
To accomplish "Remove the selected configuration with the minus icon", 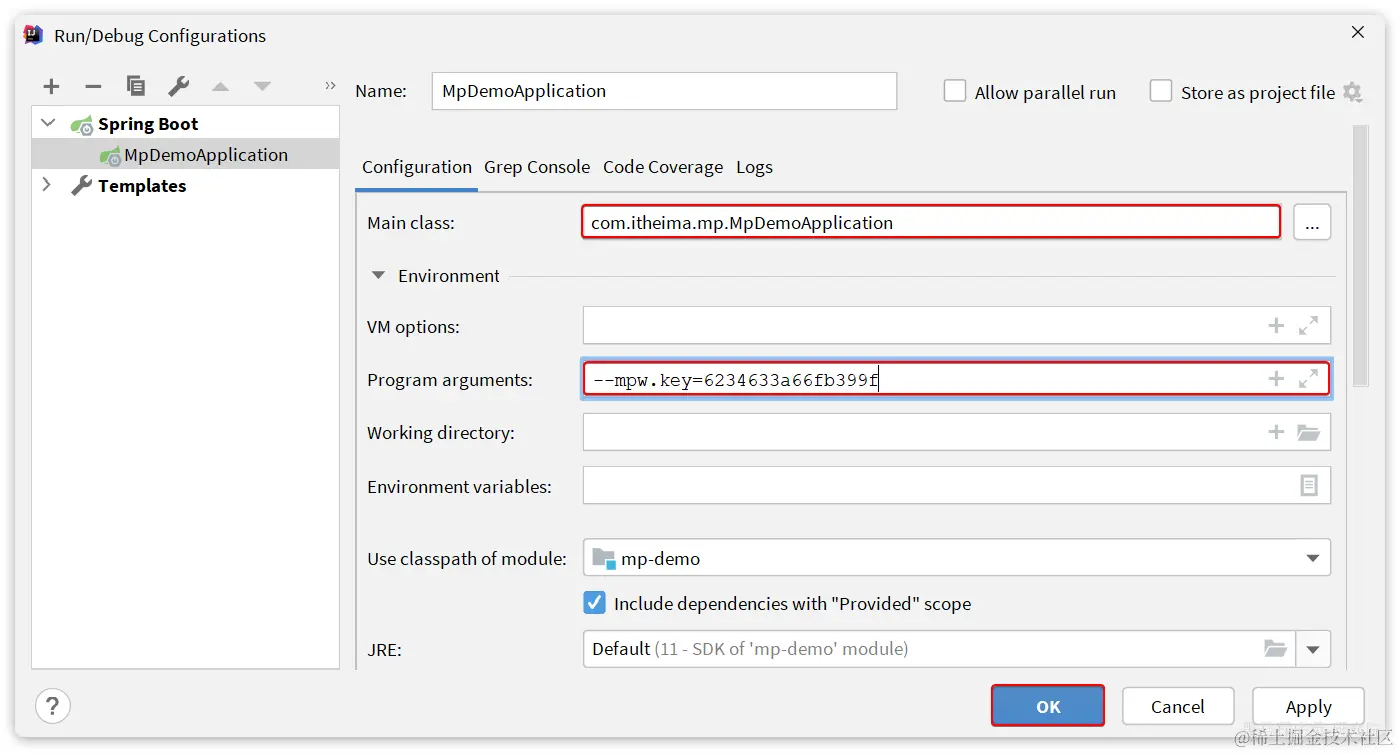I will [x=93, y=87].
